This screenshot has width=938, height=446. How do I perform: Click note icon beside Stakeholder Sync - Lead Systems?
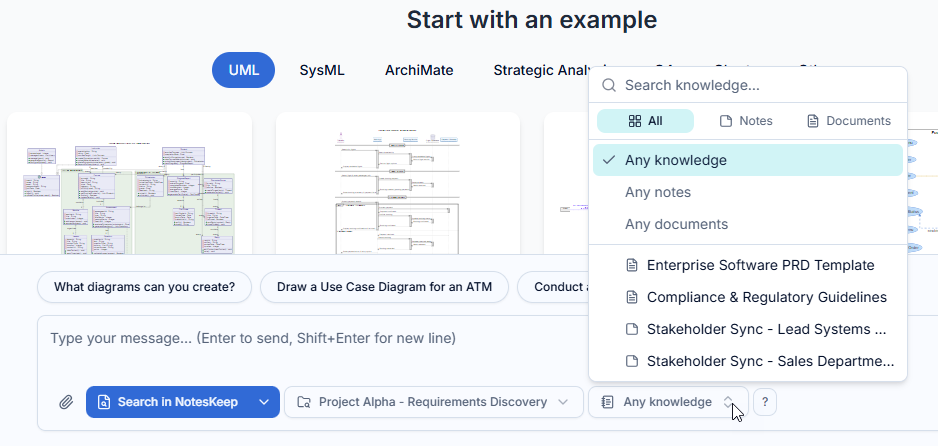point(632,329)
